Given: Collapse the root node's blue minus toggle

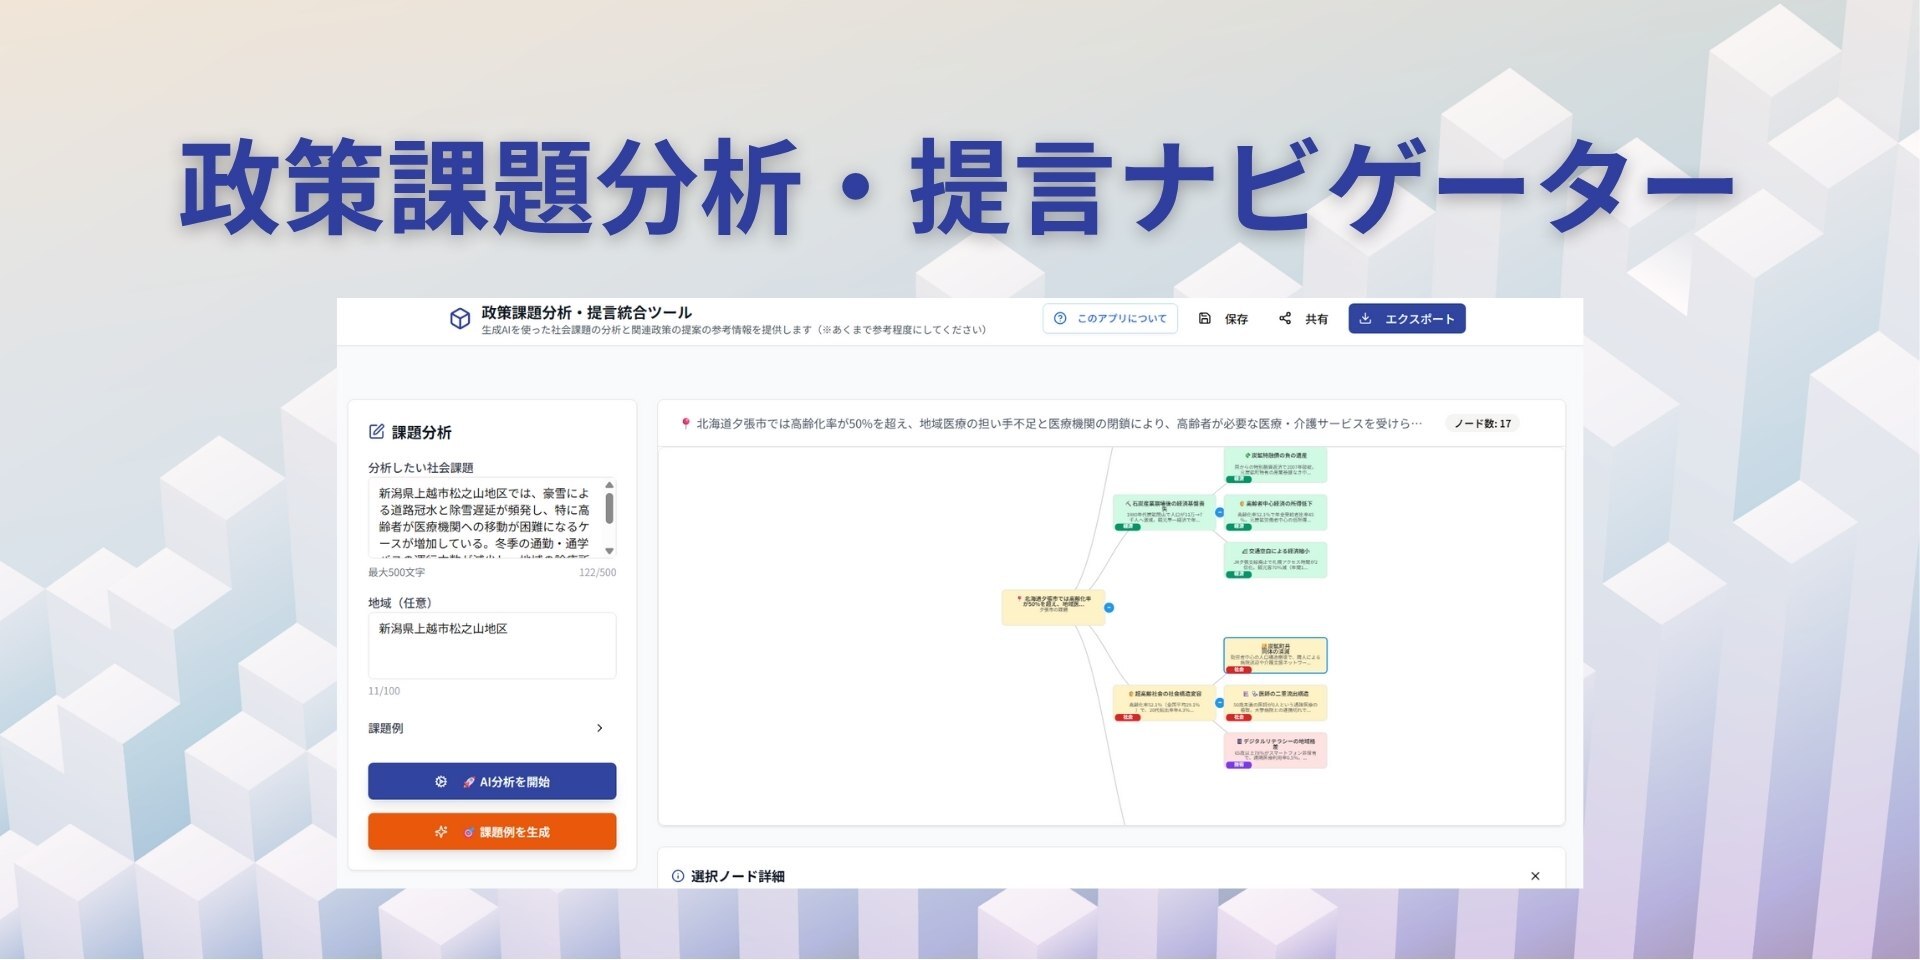Looking at the screenshot, I should coord(1109,608).
